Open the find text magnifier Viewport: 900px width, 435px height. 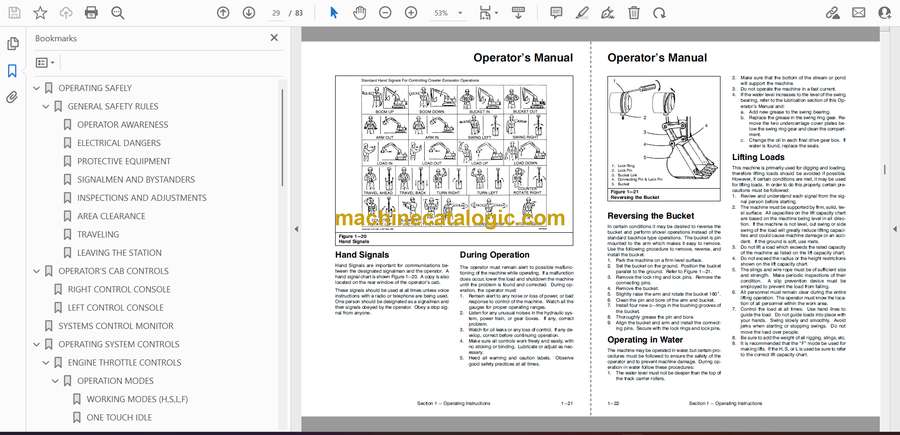click(x=118, y=13)
